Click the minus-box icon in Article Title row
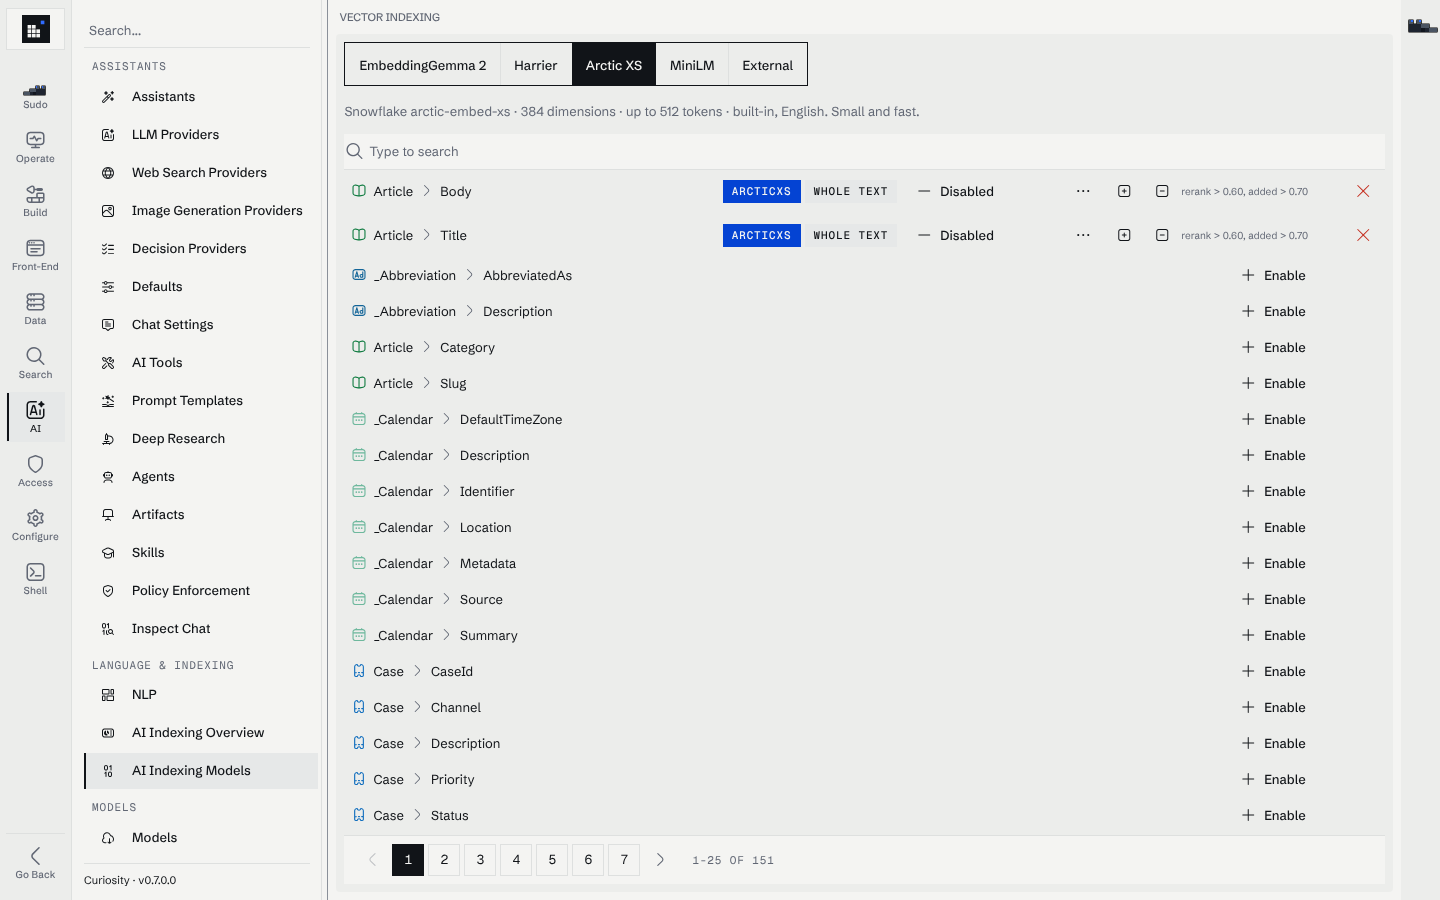 click(1162, 235)
